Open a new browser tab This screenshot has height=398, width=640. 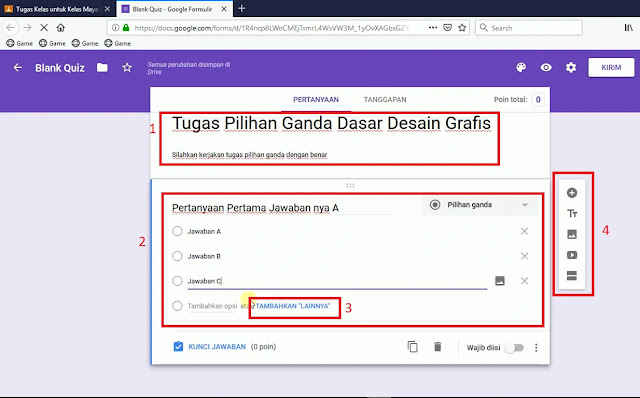click(242, 8)
